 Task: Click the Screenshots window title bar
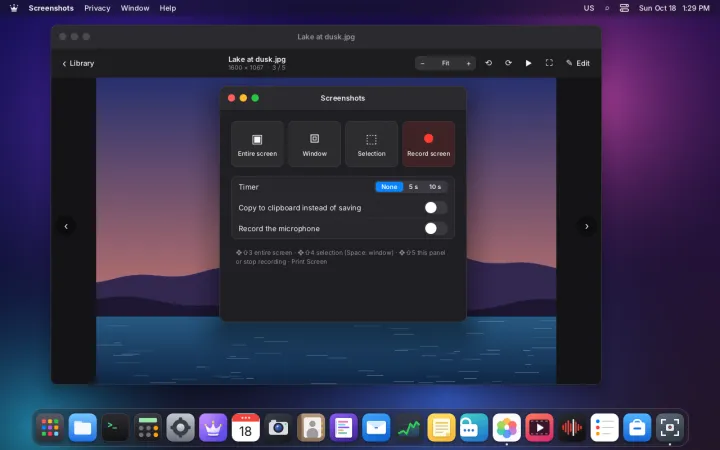point(343,98)
